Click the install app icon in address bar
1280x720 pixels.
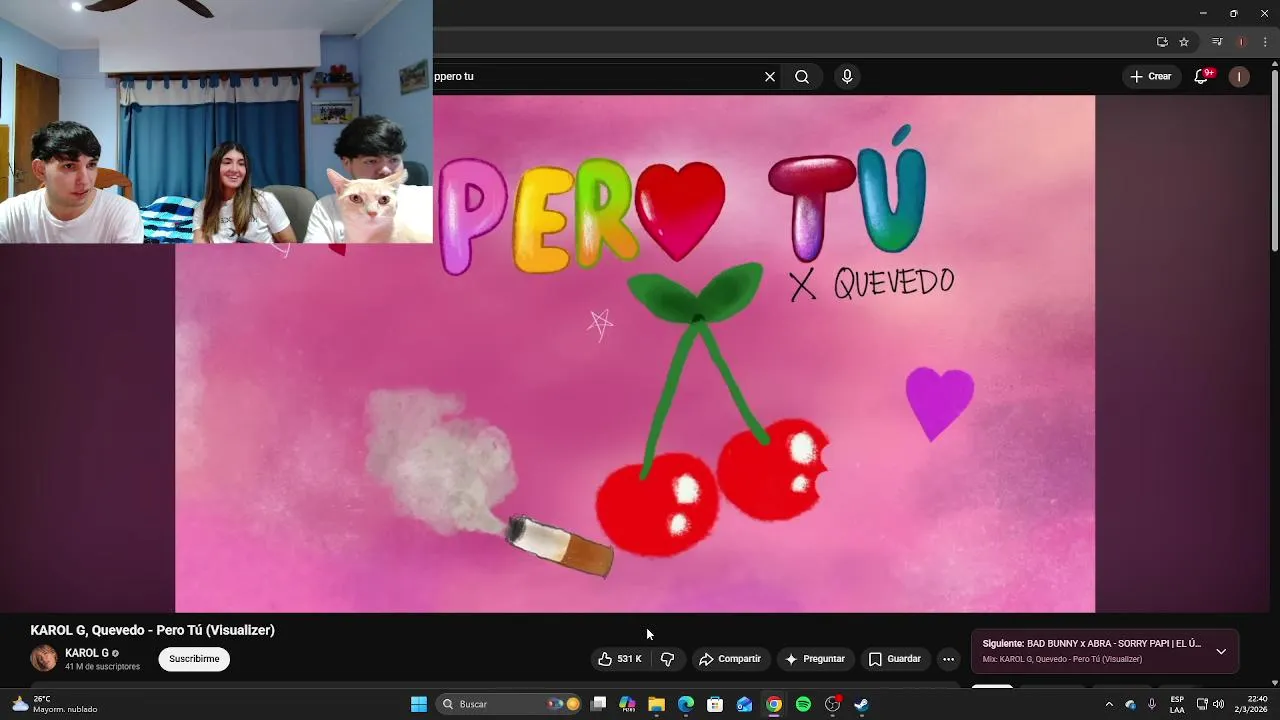click(1162, 42)
